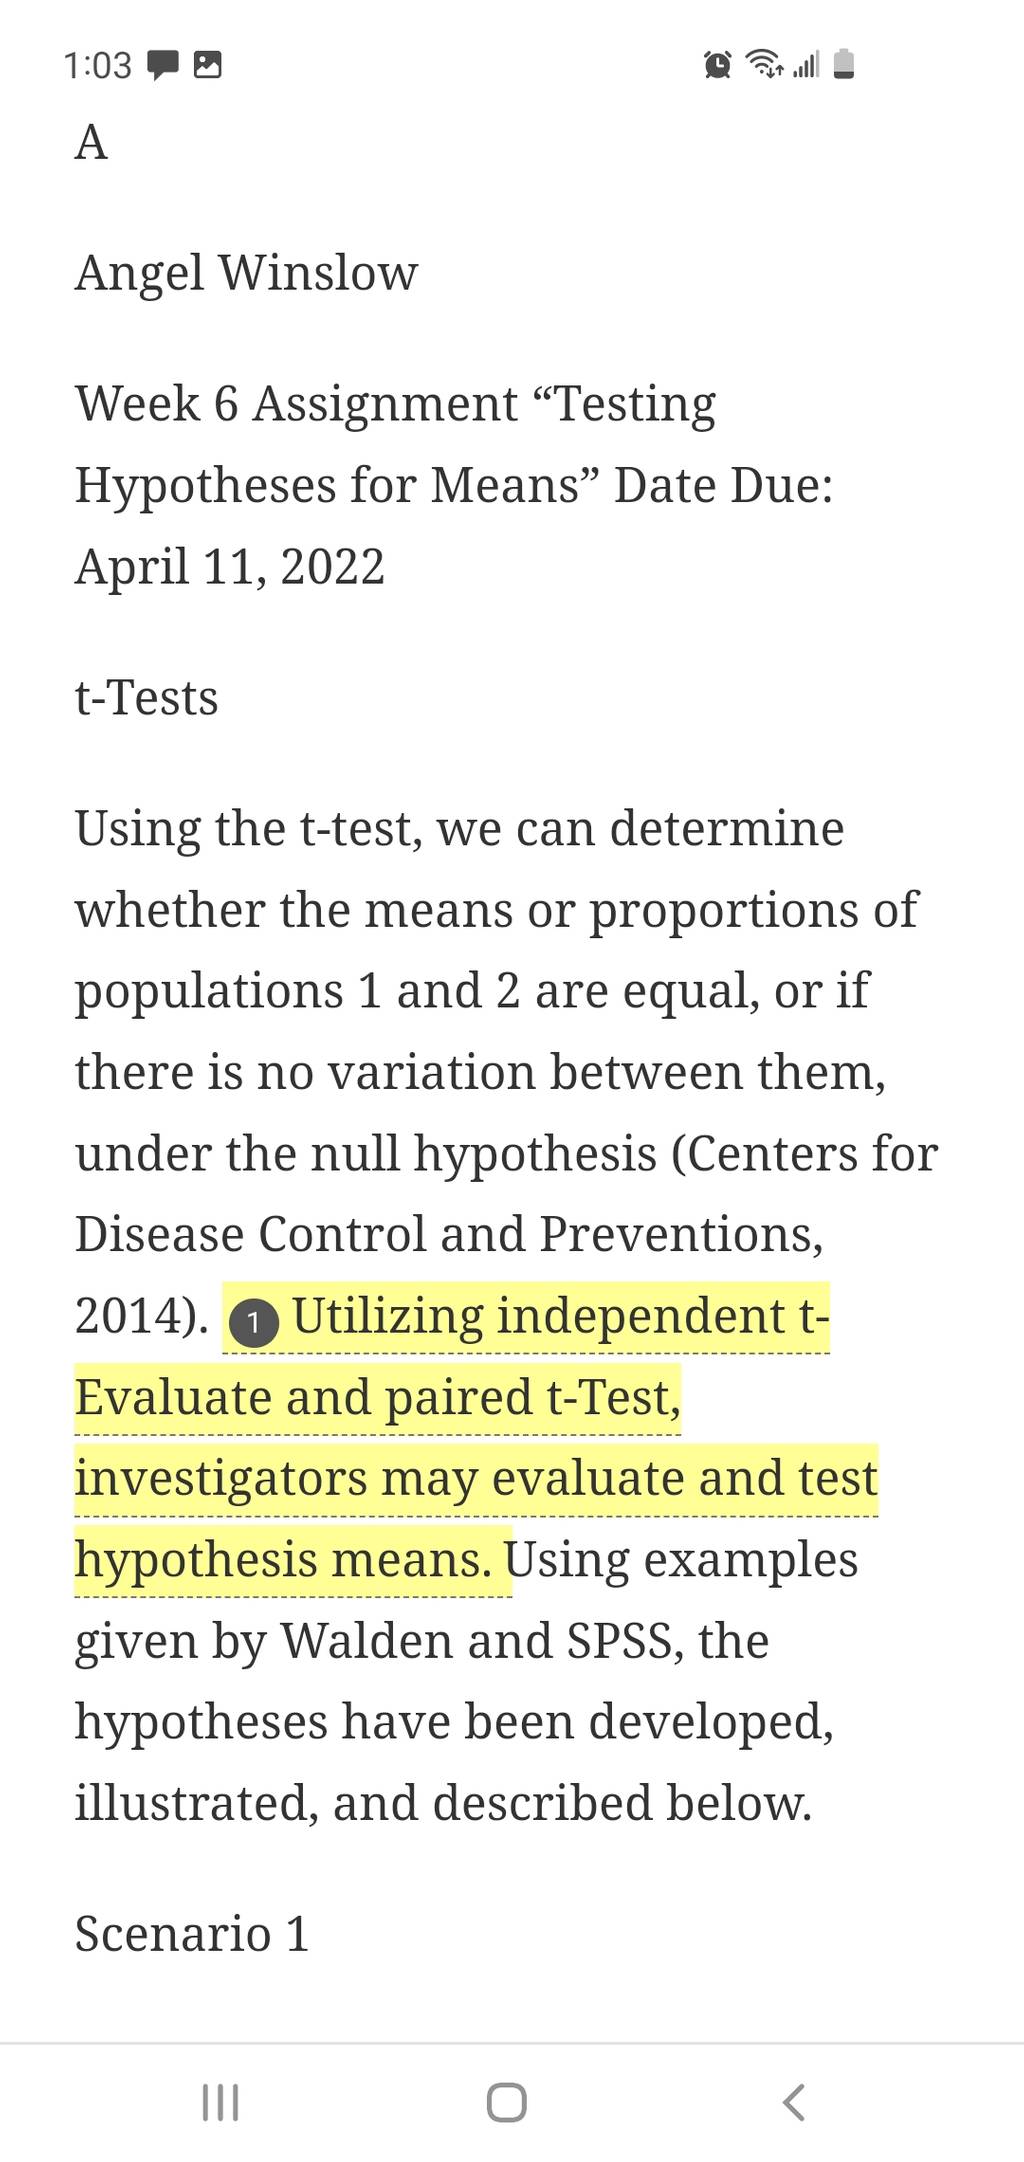Image resolution: width=1024 pixels, height=2162 pixels.
Task: Open the recent apps navigation button
Action: (220, 2102)
